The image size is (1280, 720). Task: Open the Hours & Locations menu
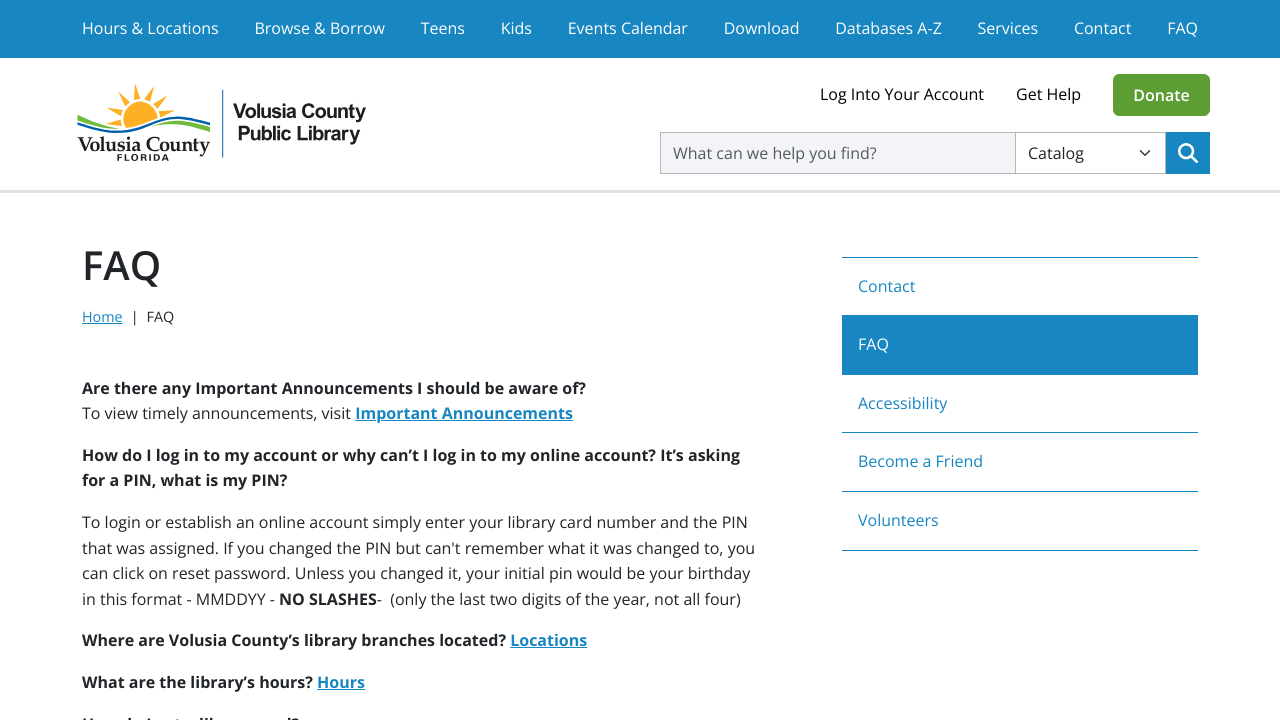pos(150,27)
